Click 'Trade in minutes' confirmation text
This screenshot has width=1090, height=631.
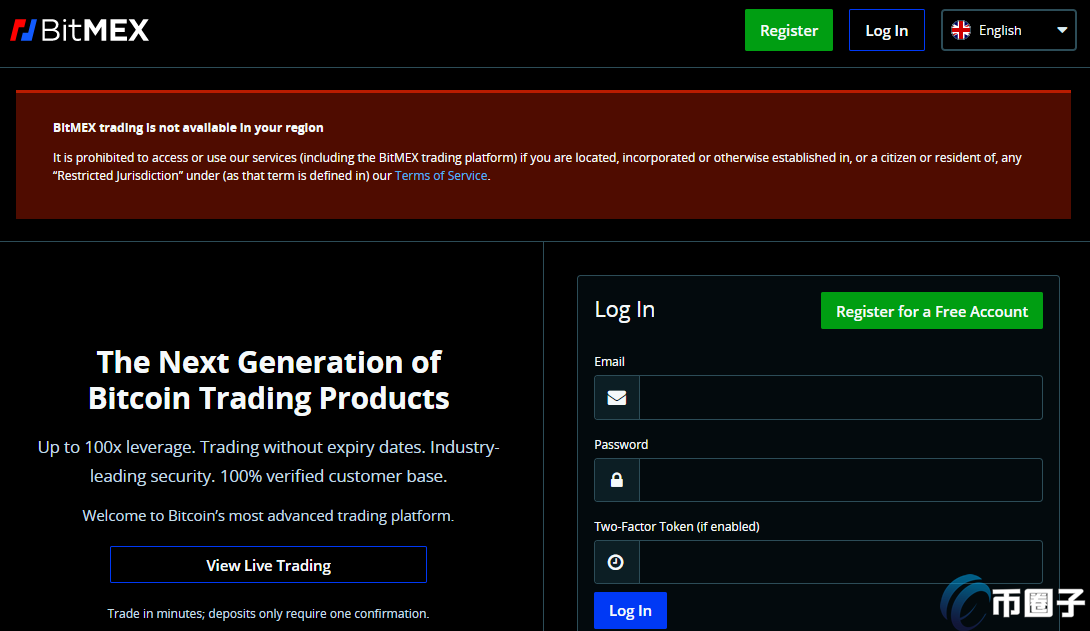[x=268, y=614]
